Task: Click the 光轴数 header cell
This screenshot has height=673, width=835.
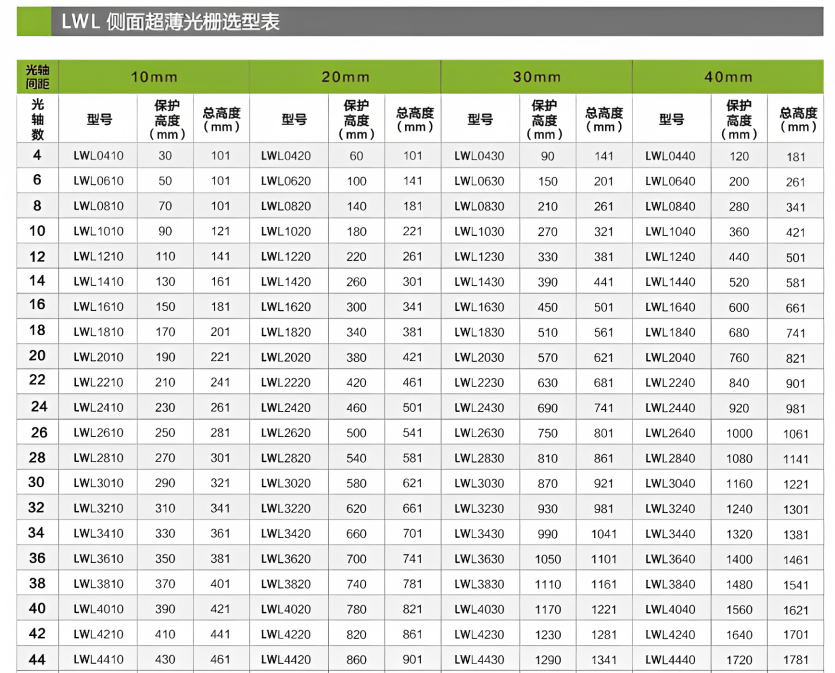Action: [x=37, y=119]
